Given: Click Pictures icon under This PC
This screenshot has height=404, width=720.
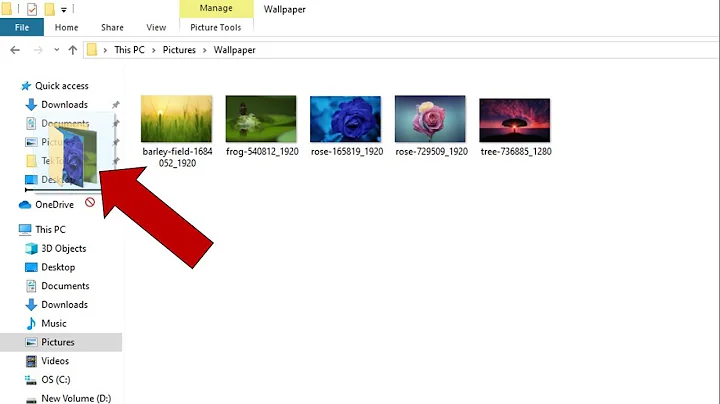Looking at the screenshot, I should (x=31, y=342).
